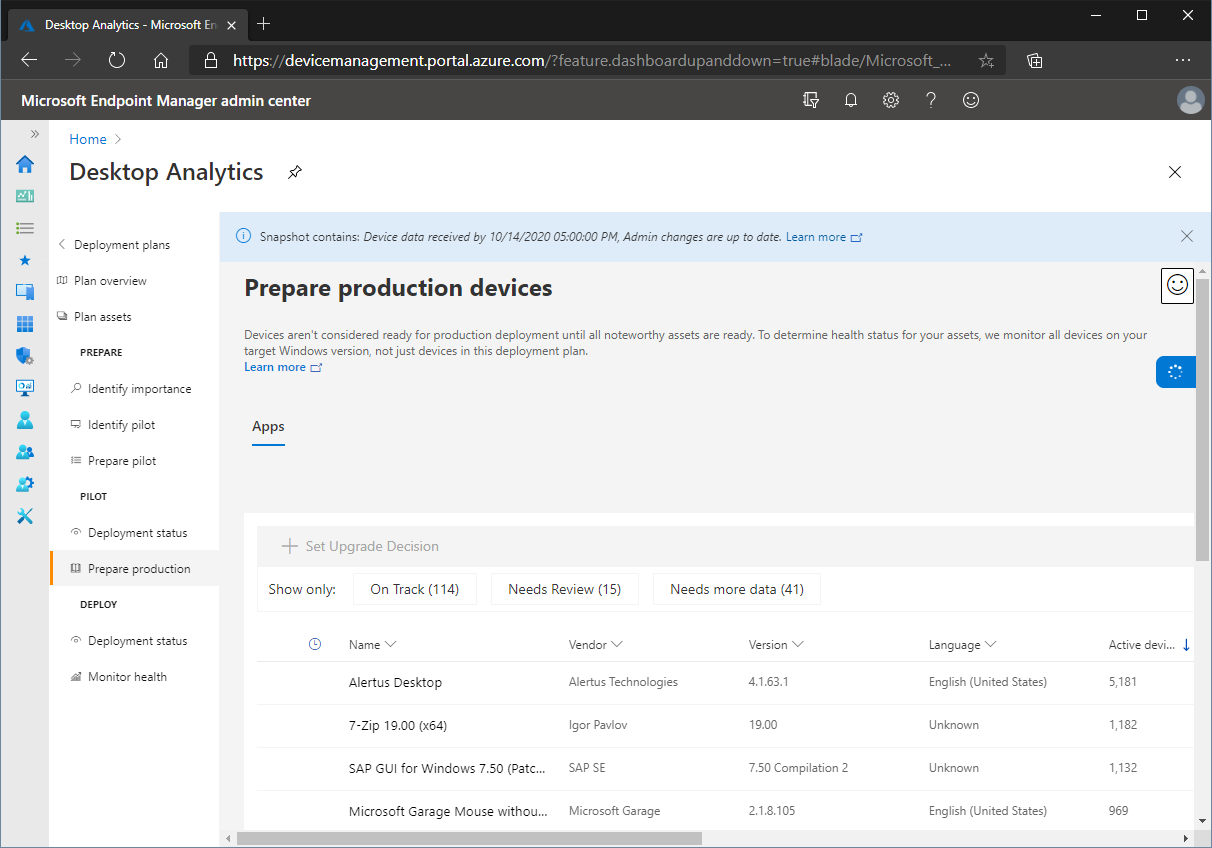Open the Directory and subscription filter icon
The height and width of the screenshot is (848, 1212).
[811, 100]
